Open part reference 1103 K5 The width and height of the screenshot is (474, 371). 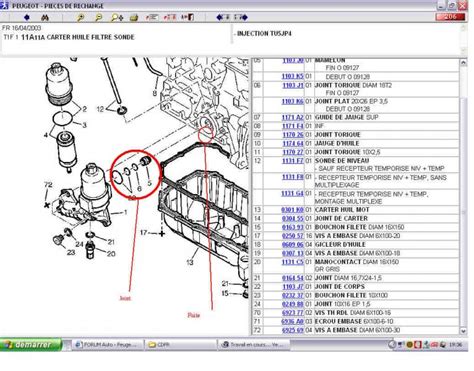(293, 76)
